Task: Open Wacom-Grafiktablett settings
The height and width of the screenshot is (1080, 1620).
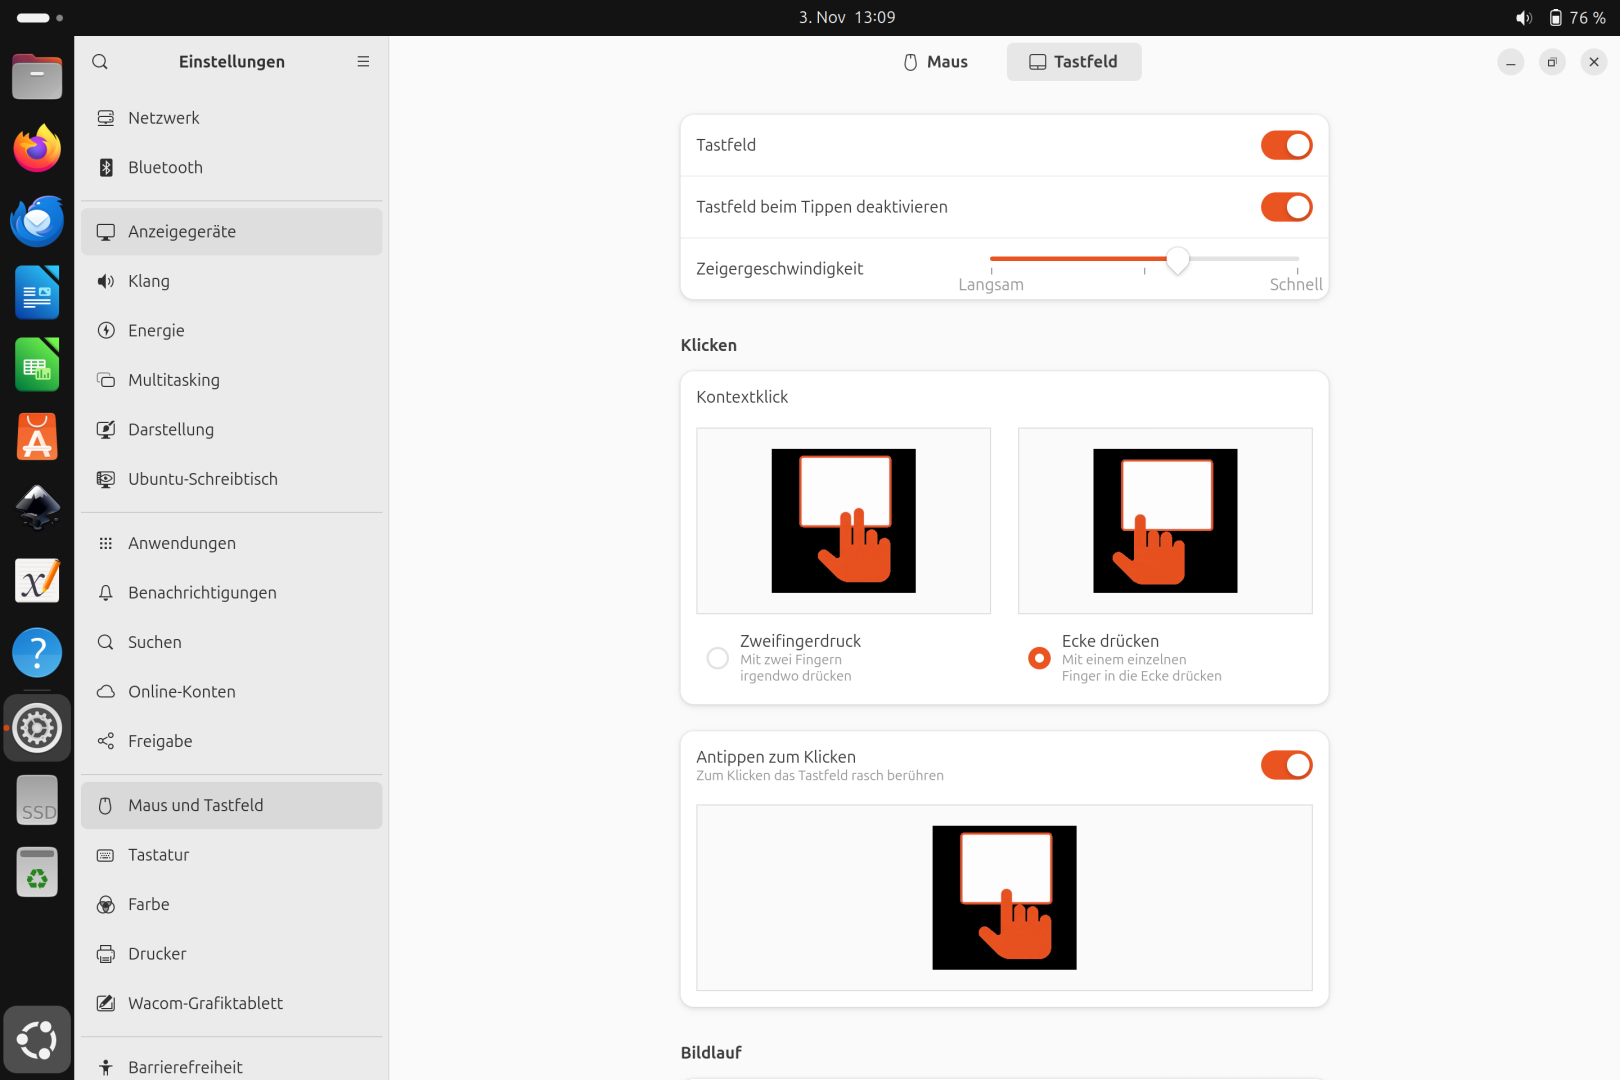Action: click(x=232, y=1004)
